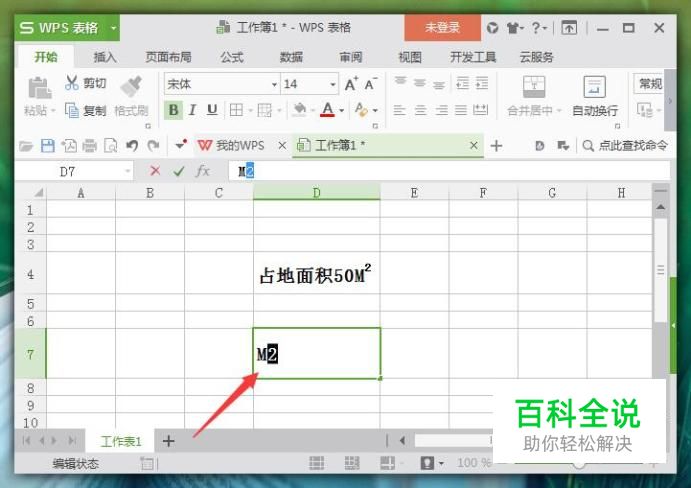Click the fx insert function icon
This screenshot has height=488, width=691.
(x=202, y=171)
